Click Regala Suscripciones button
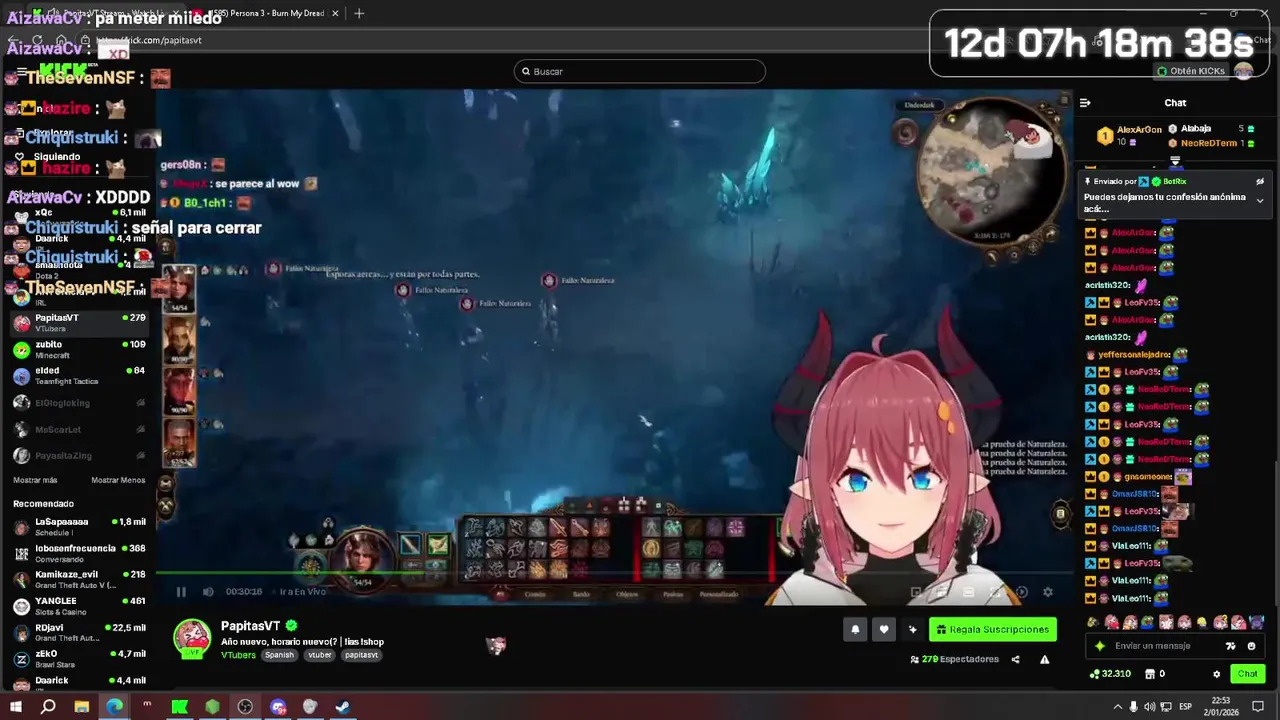 click(x=992, y=630)
